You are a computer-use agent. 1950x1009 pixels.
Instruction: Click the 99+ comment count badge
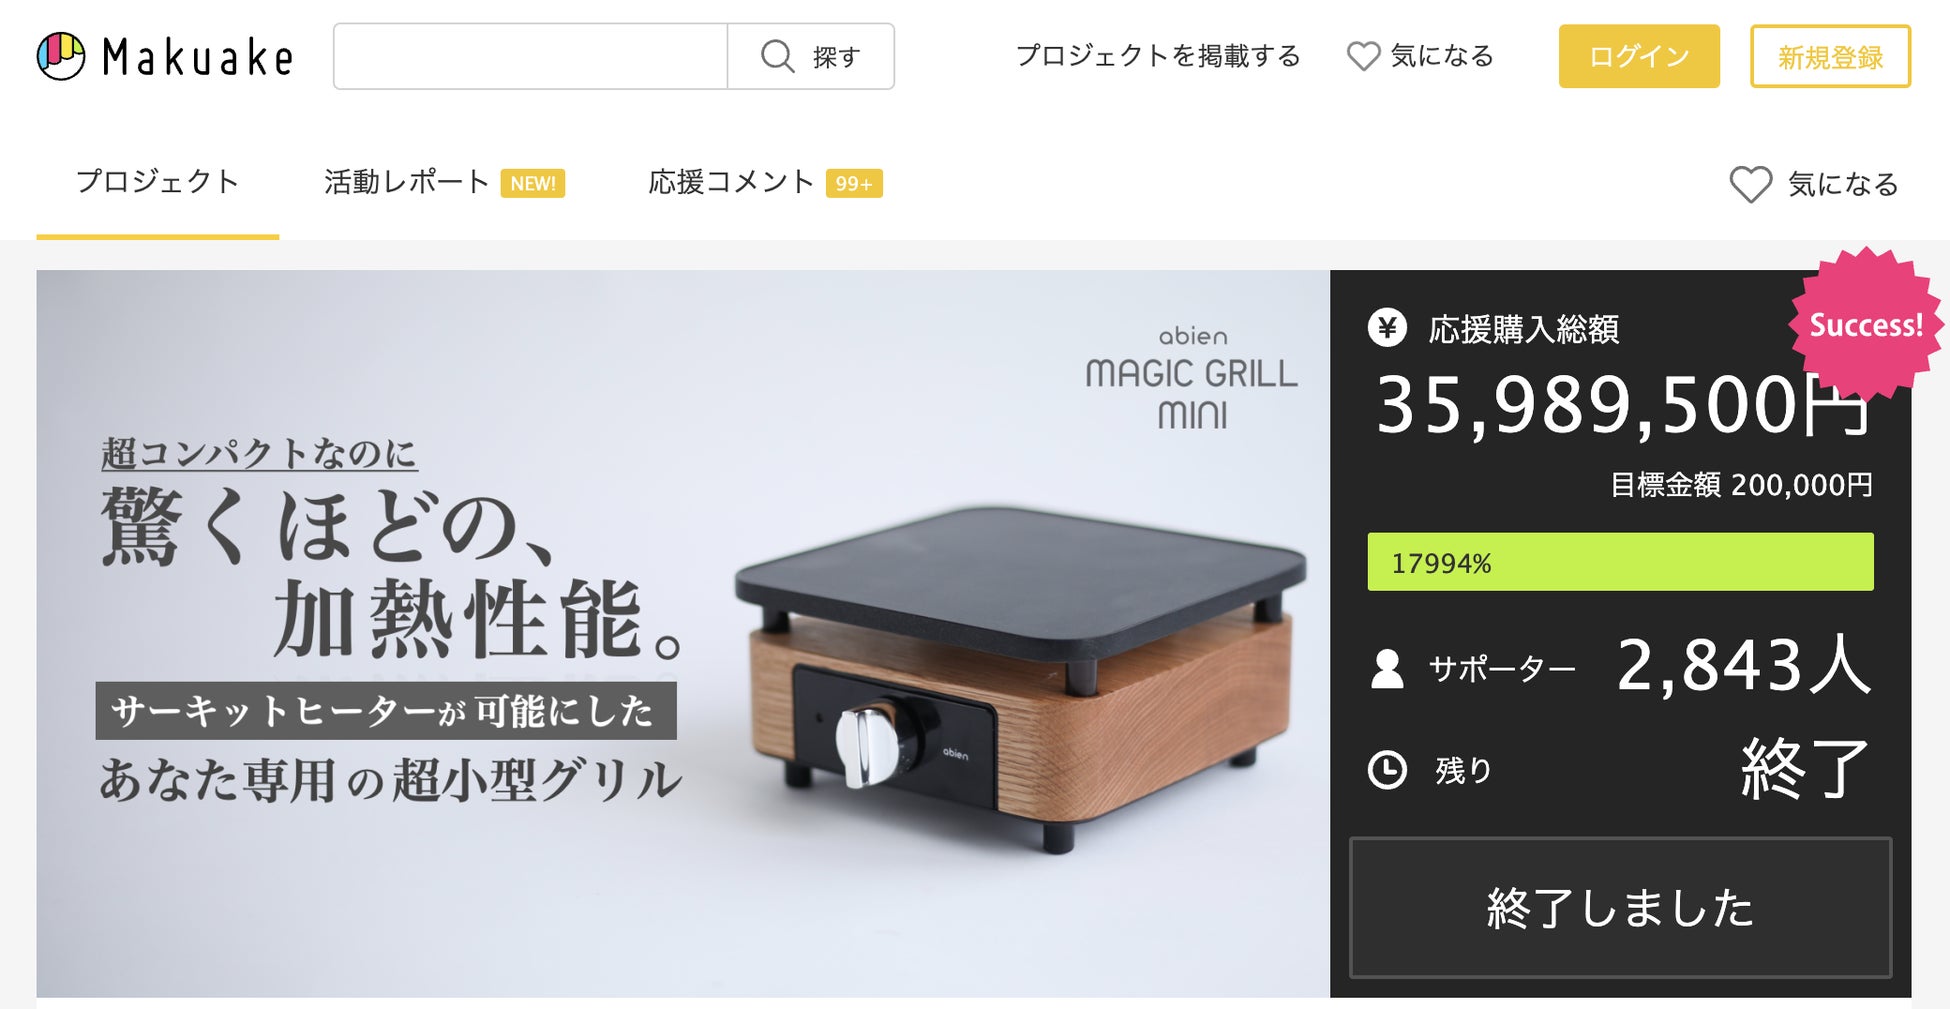pos(854,183)
